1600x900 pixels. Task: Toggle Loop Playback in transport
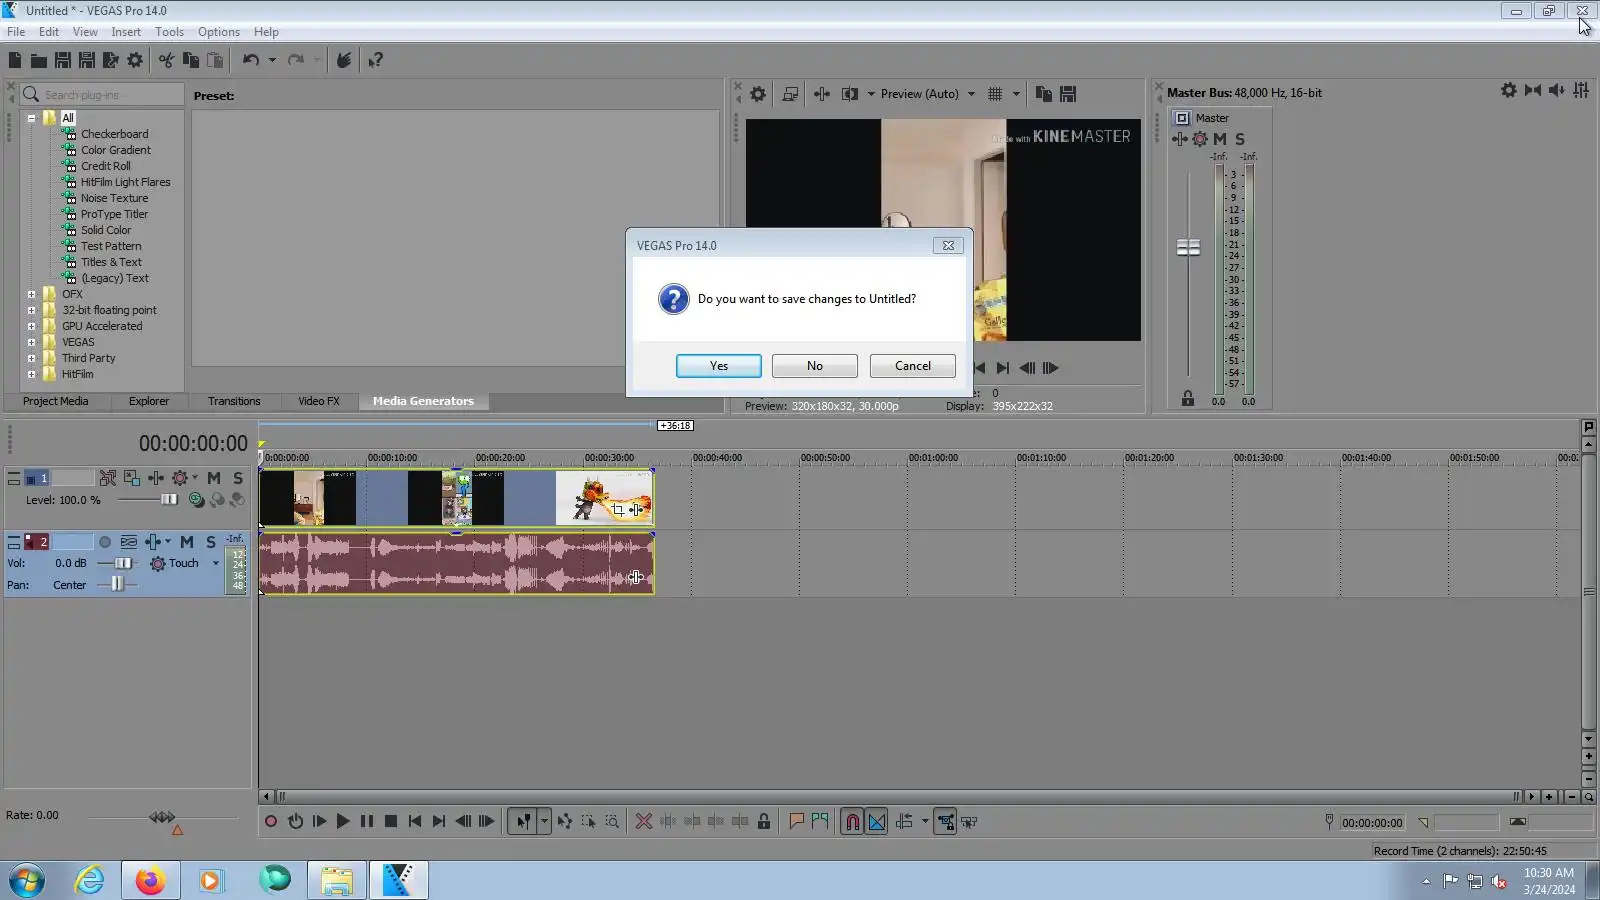(x=295, y=822)
